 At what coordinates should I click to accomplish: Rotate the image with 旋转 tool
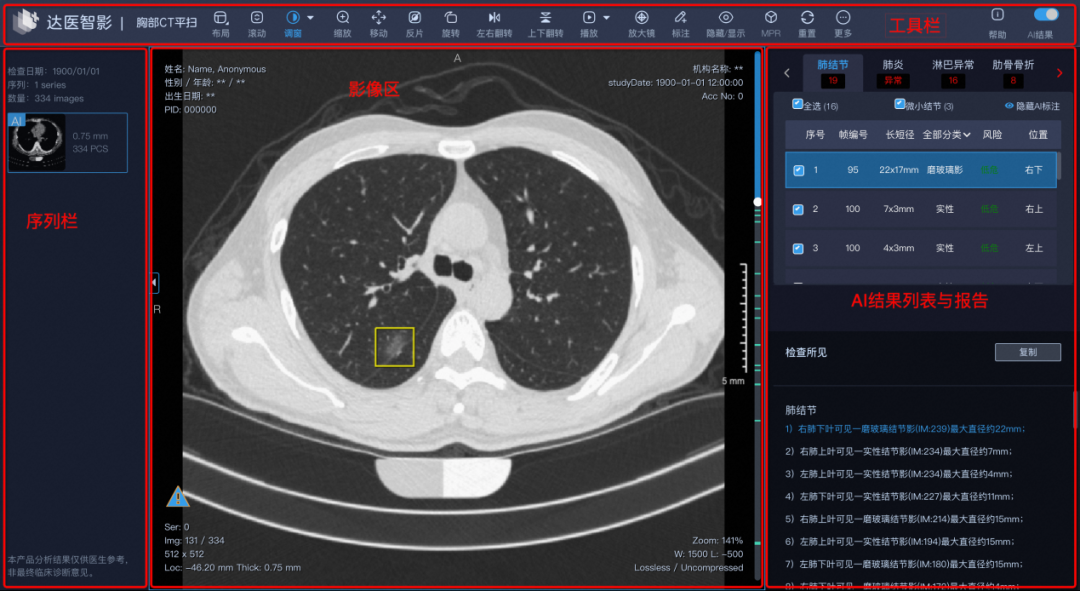pyautogui.click(x=451, y=18)
